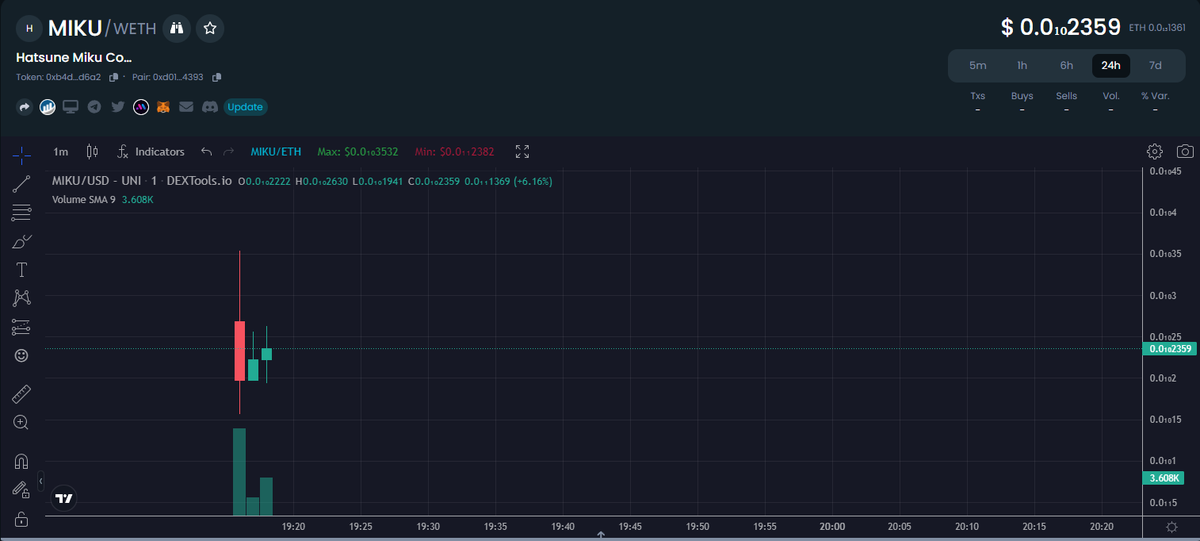Image resolution: width=1200 pixels, height=541 pixels.
Task: Toggle lock all drawing tools
Action: tap(21, 519)
